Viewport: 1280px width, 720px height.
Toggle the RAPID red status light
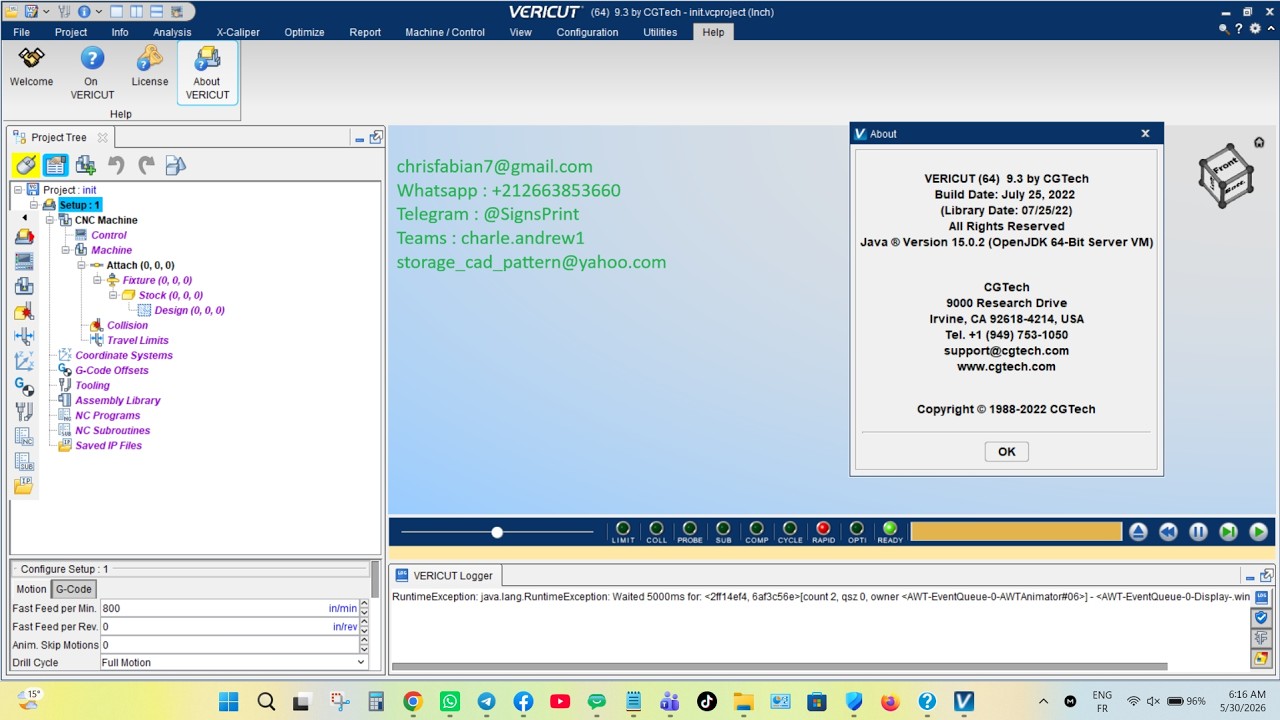tap(823, 529)
